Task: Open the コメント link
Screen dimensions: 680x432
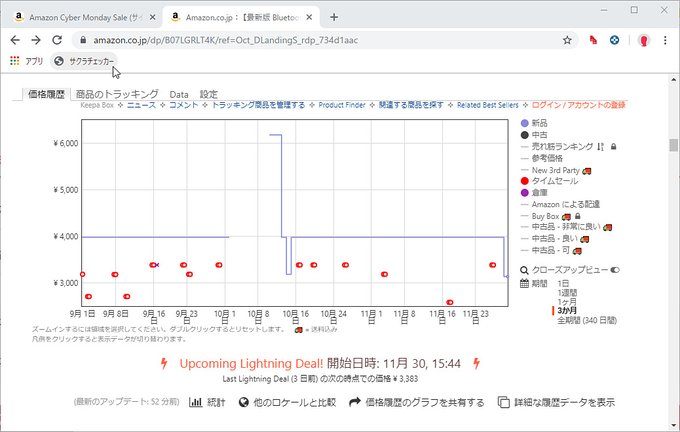Action: pos(183,105)
